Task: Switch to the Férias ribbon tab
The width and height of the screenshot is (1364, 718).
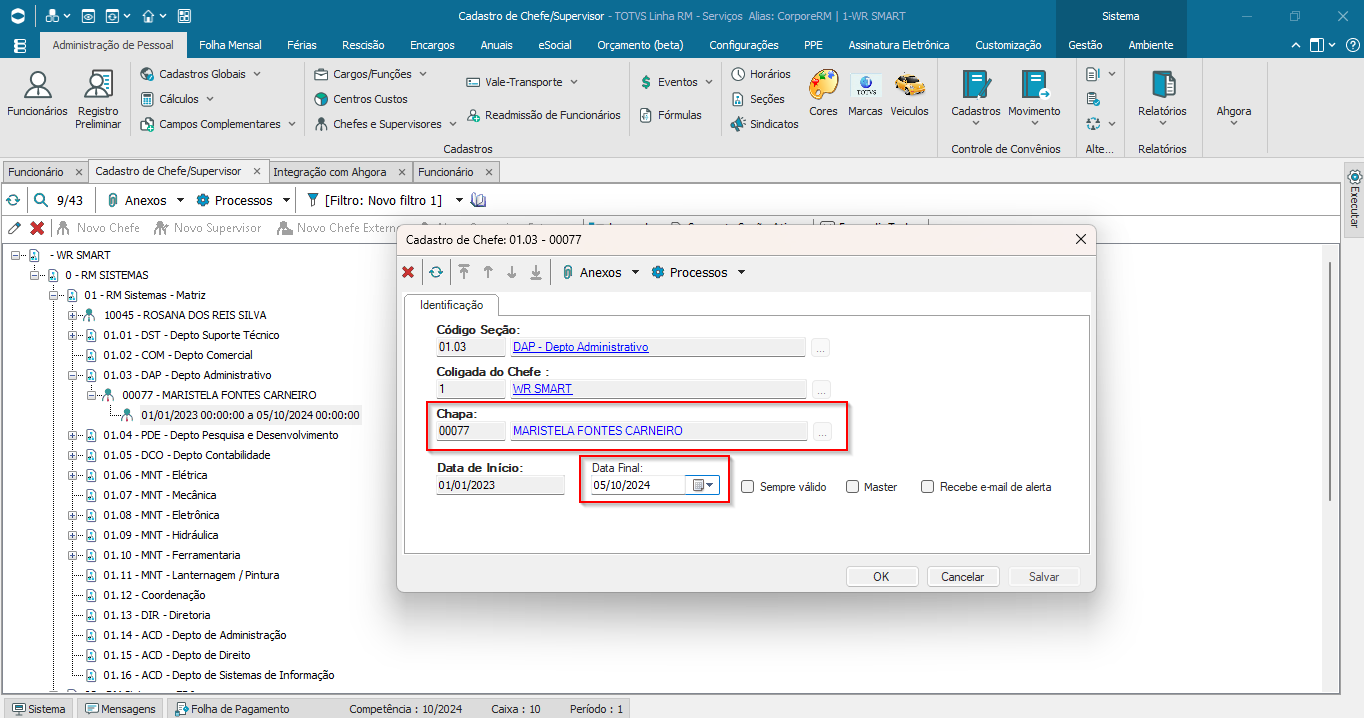Action: pos(302,45)
